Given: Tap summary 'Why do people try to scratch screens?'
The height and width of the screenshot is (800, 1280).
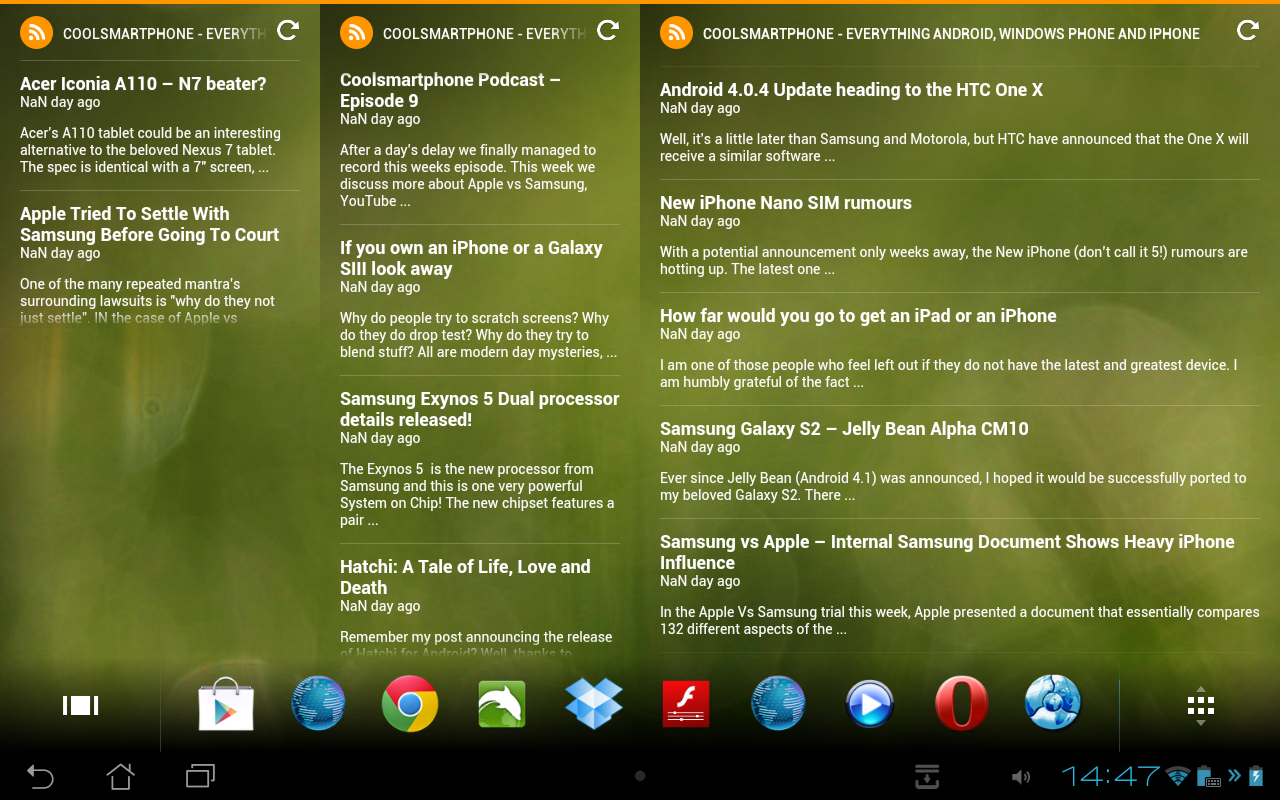Looking at the screenshot, I should point(478,335).
